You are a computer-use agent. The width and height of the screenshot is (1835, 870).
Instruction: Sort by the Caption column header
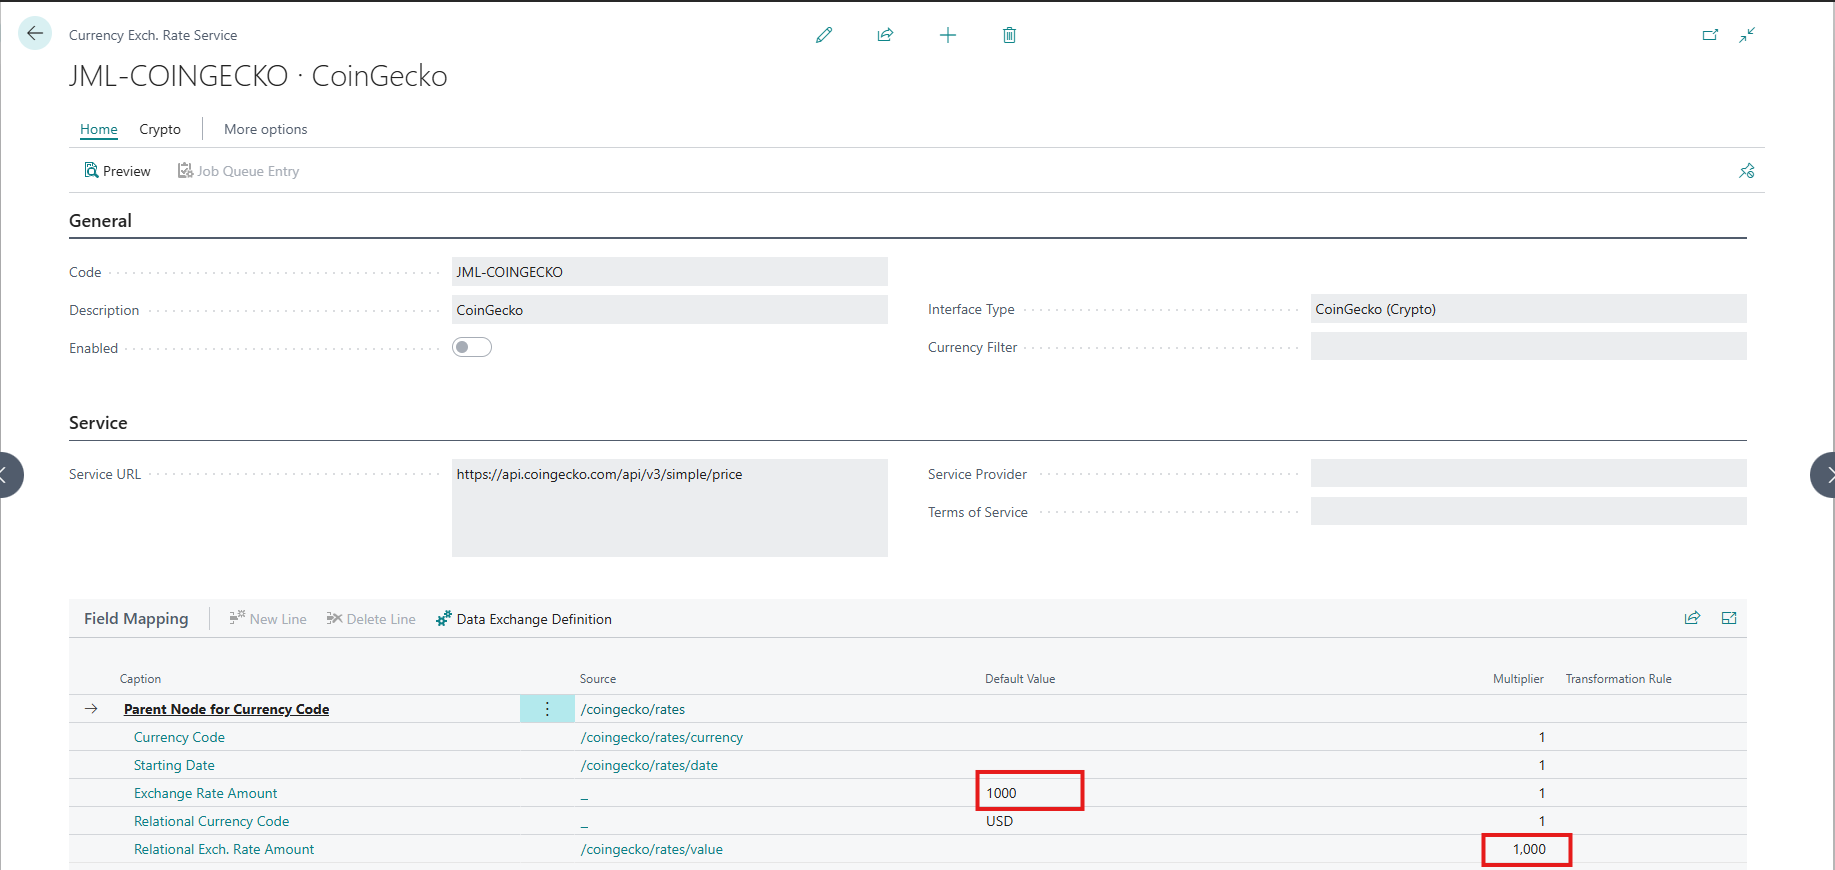[140, 679]
